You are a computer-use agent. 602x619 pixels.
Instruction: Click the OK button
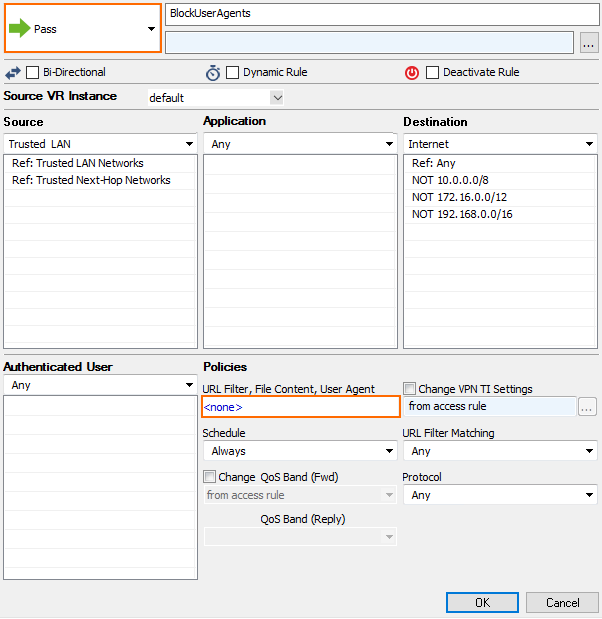(x=482, y=602)
